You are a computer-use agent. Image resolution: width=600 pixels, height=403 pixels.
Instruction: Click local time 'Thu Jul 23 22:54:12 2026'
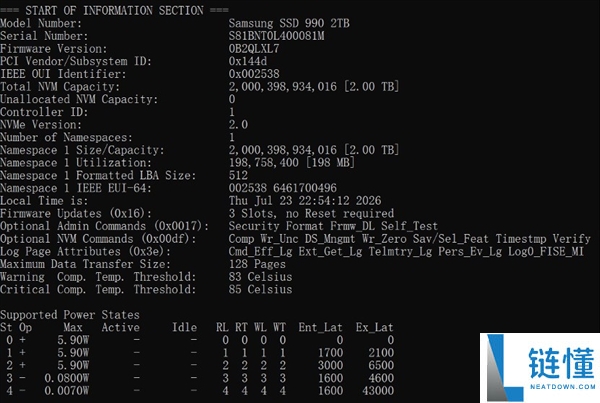click(x=305, y=200)
